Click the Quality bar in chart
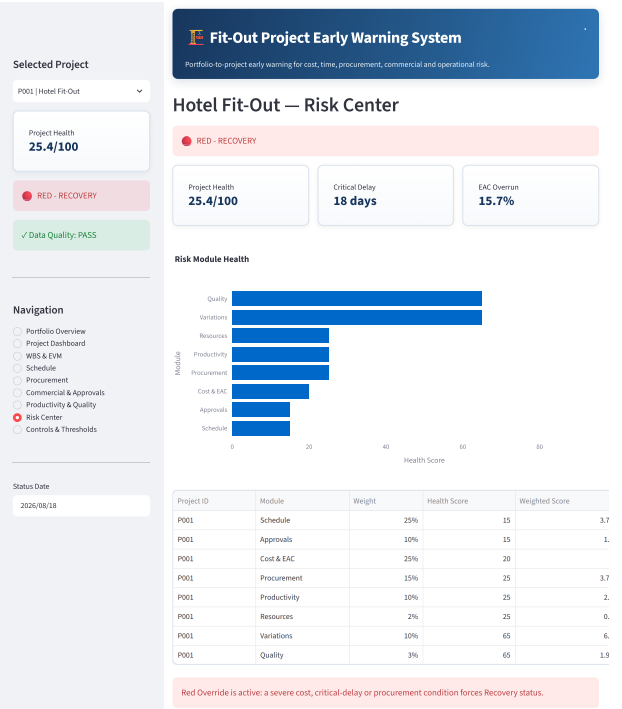Image resolution: width=622 pixels, height=709 pixels. coord(357,298)
